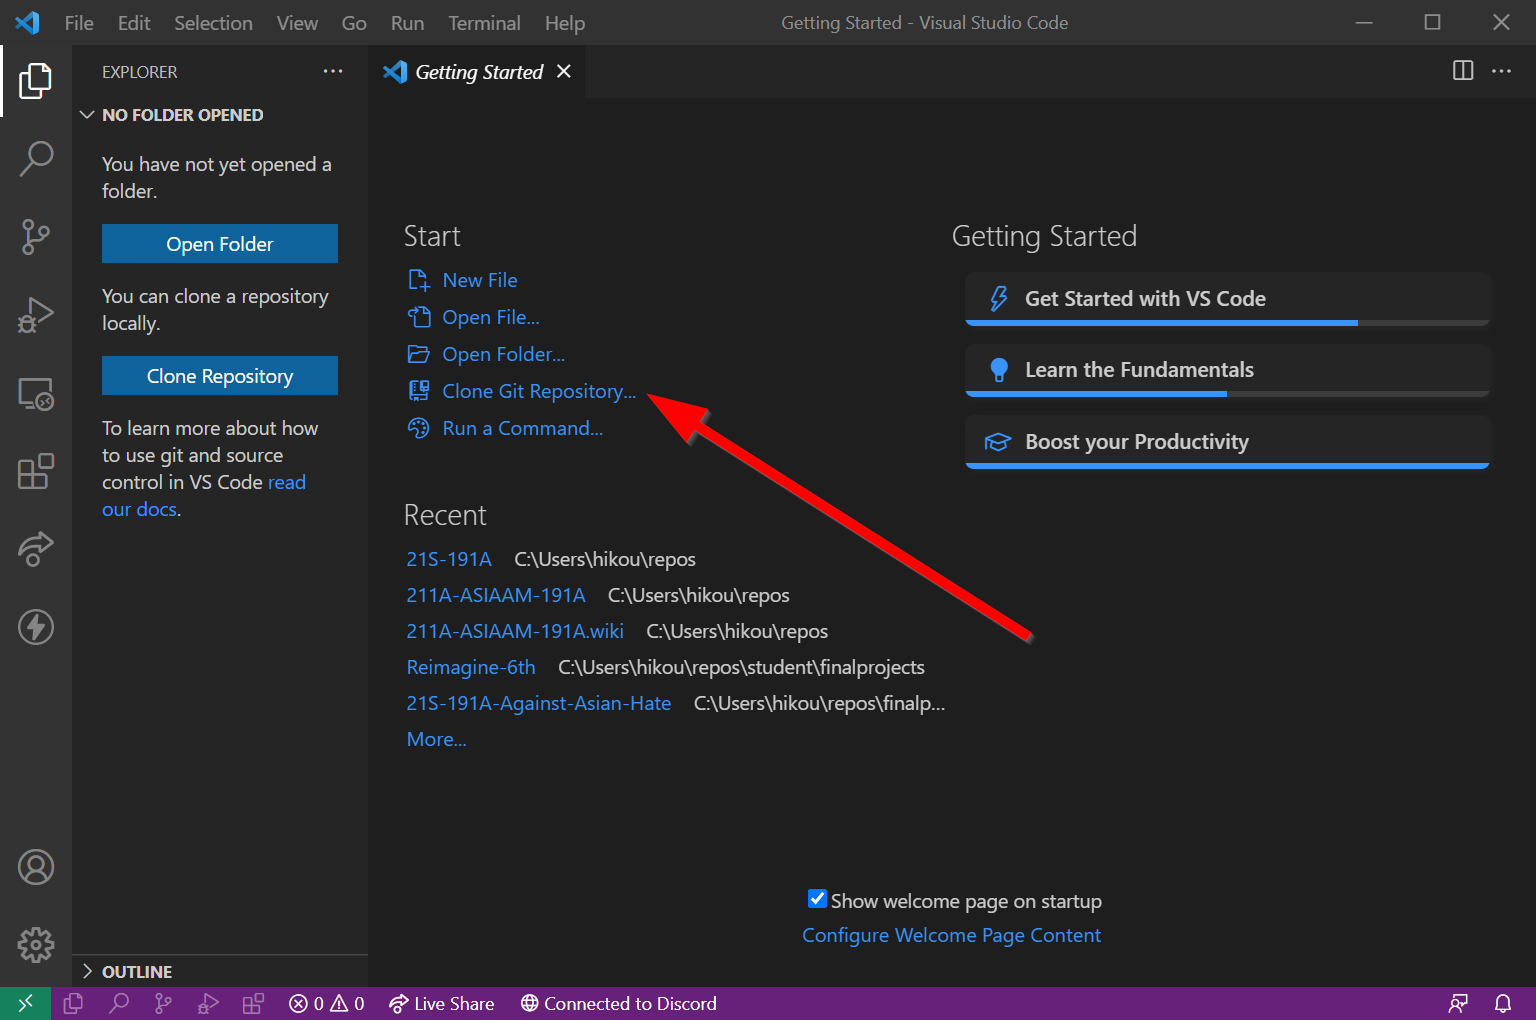Open the Accounts icon in activity bar
The width and height of the screenshot is (1536, 1020).
coord(36,867)
